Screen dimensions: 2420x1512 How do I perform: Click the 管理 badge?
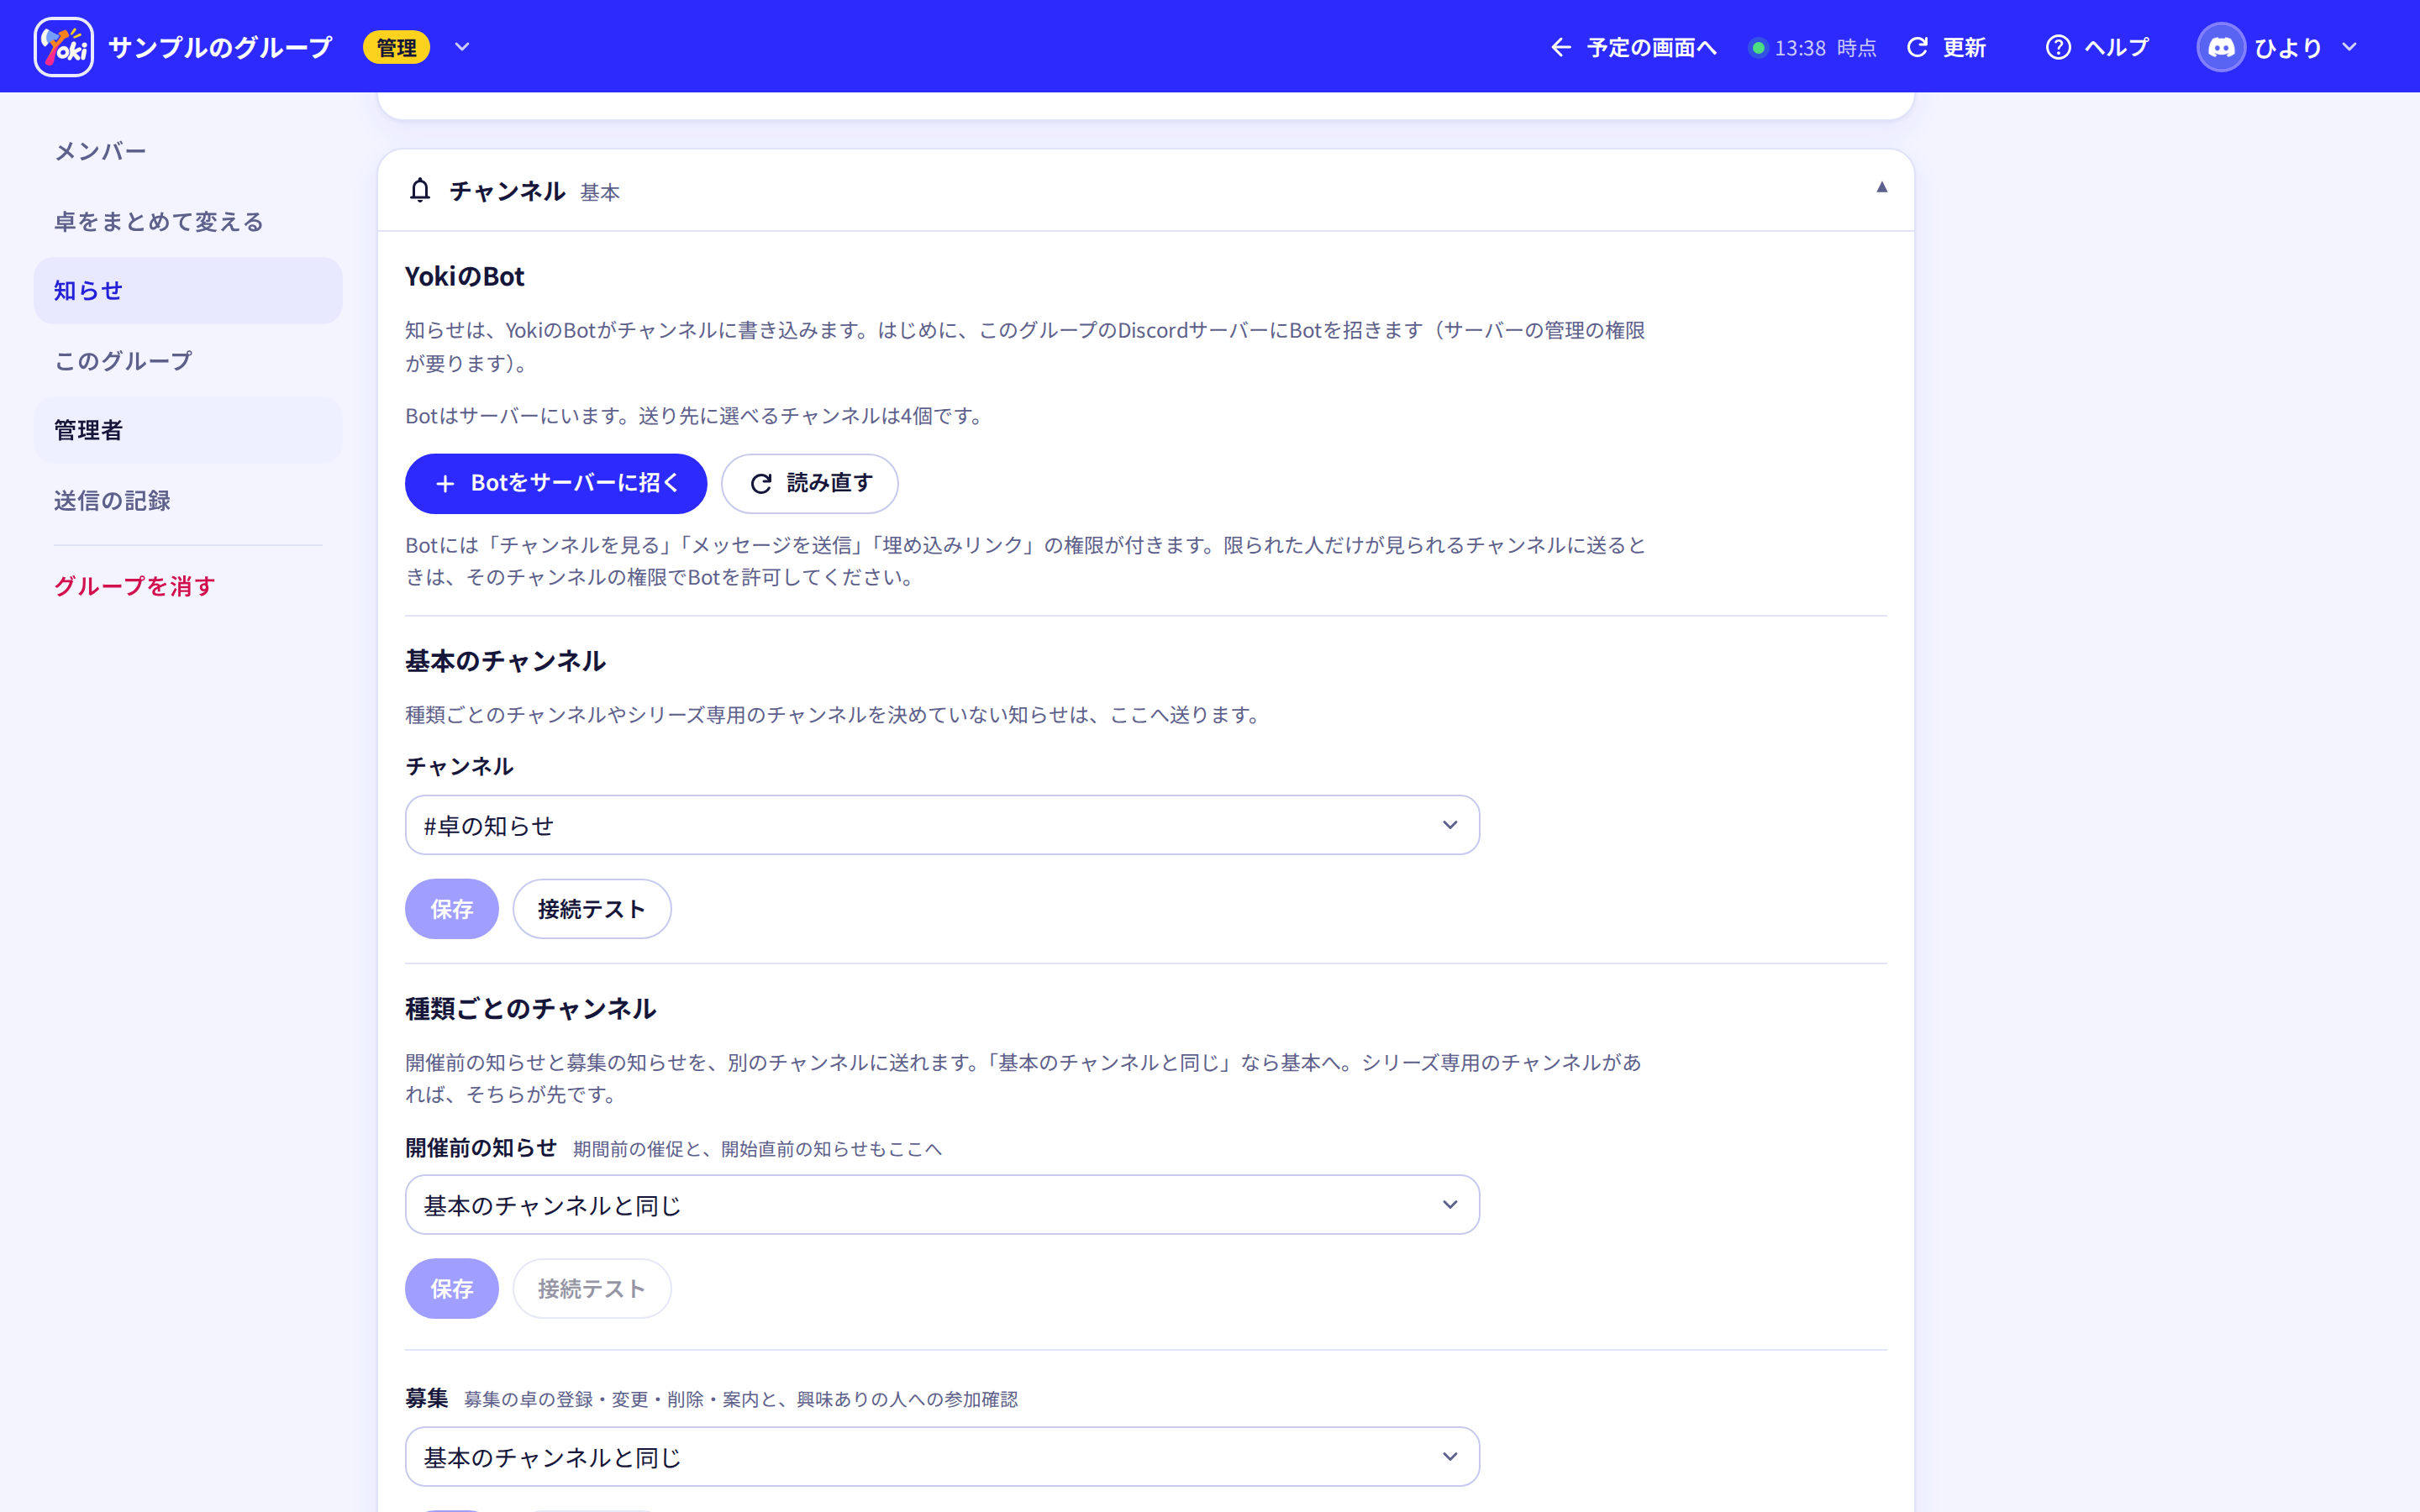396,47
